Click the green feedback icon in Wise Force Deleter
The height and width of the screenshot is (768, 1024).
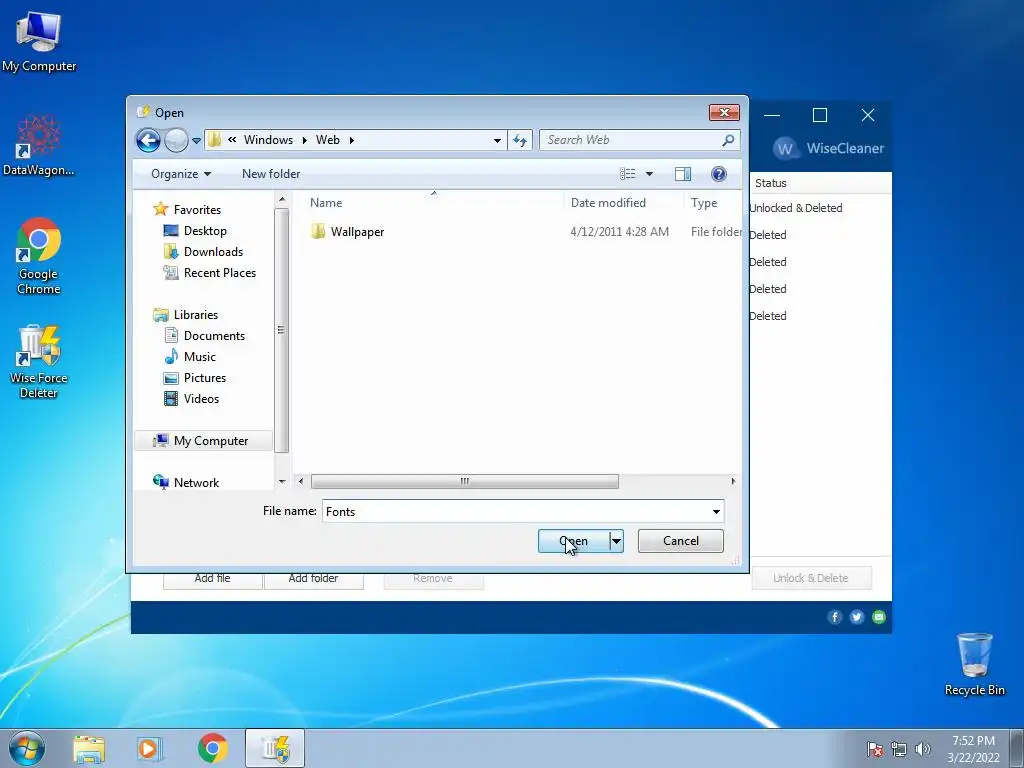point(879,617)
